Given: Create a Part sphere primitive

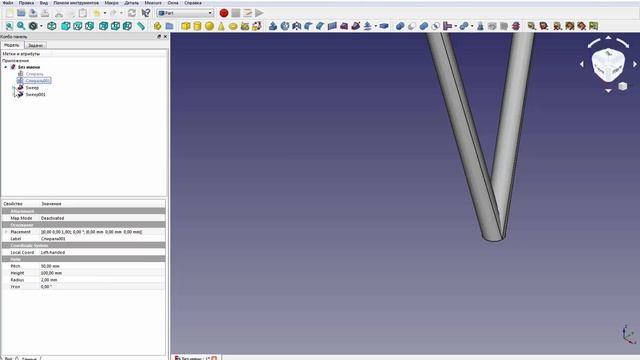Looking at the screenshot, I should click(209, 26).
